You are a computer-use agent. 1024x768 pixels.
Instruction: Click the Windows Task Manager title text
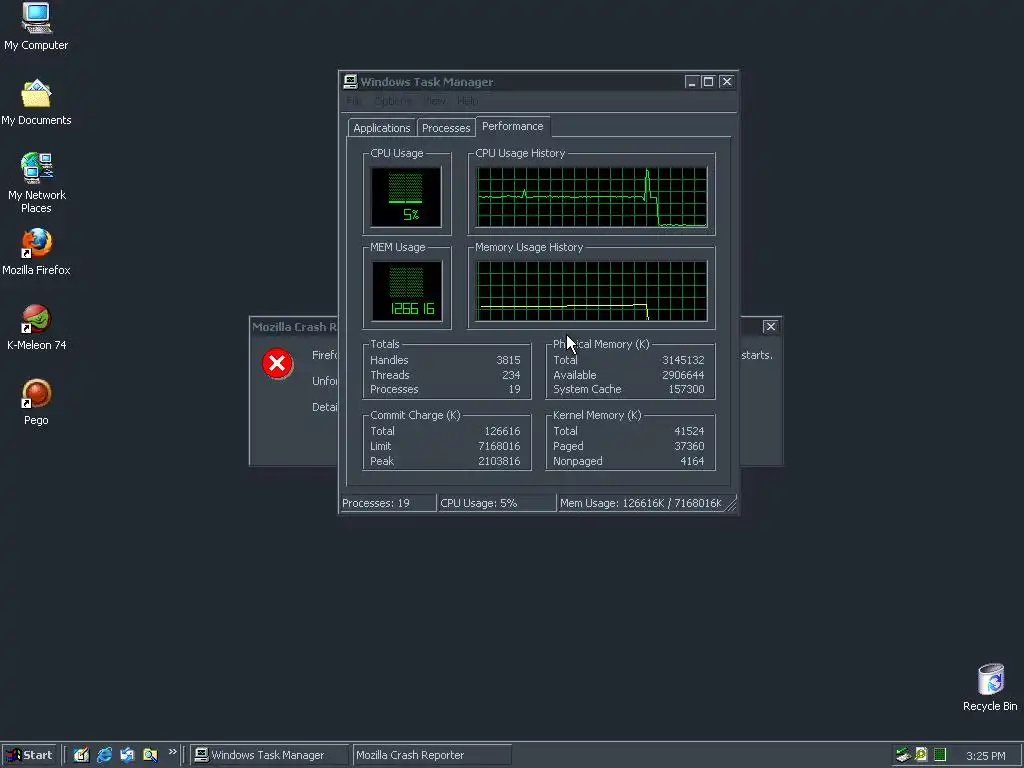point(426,82)
